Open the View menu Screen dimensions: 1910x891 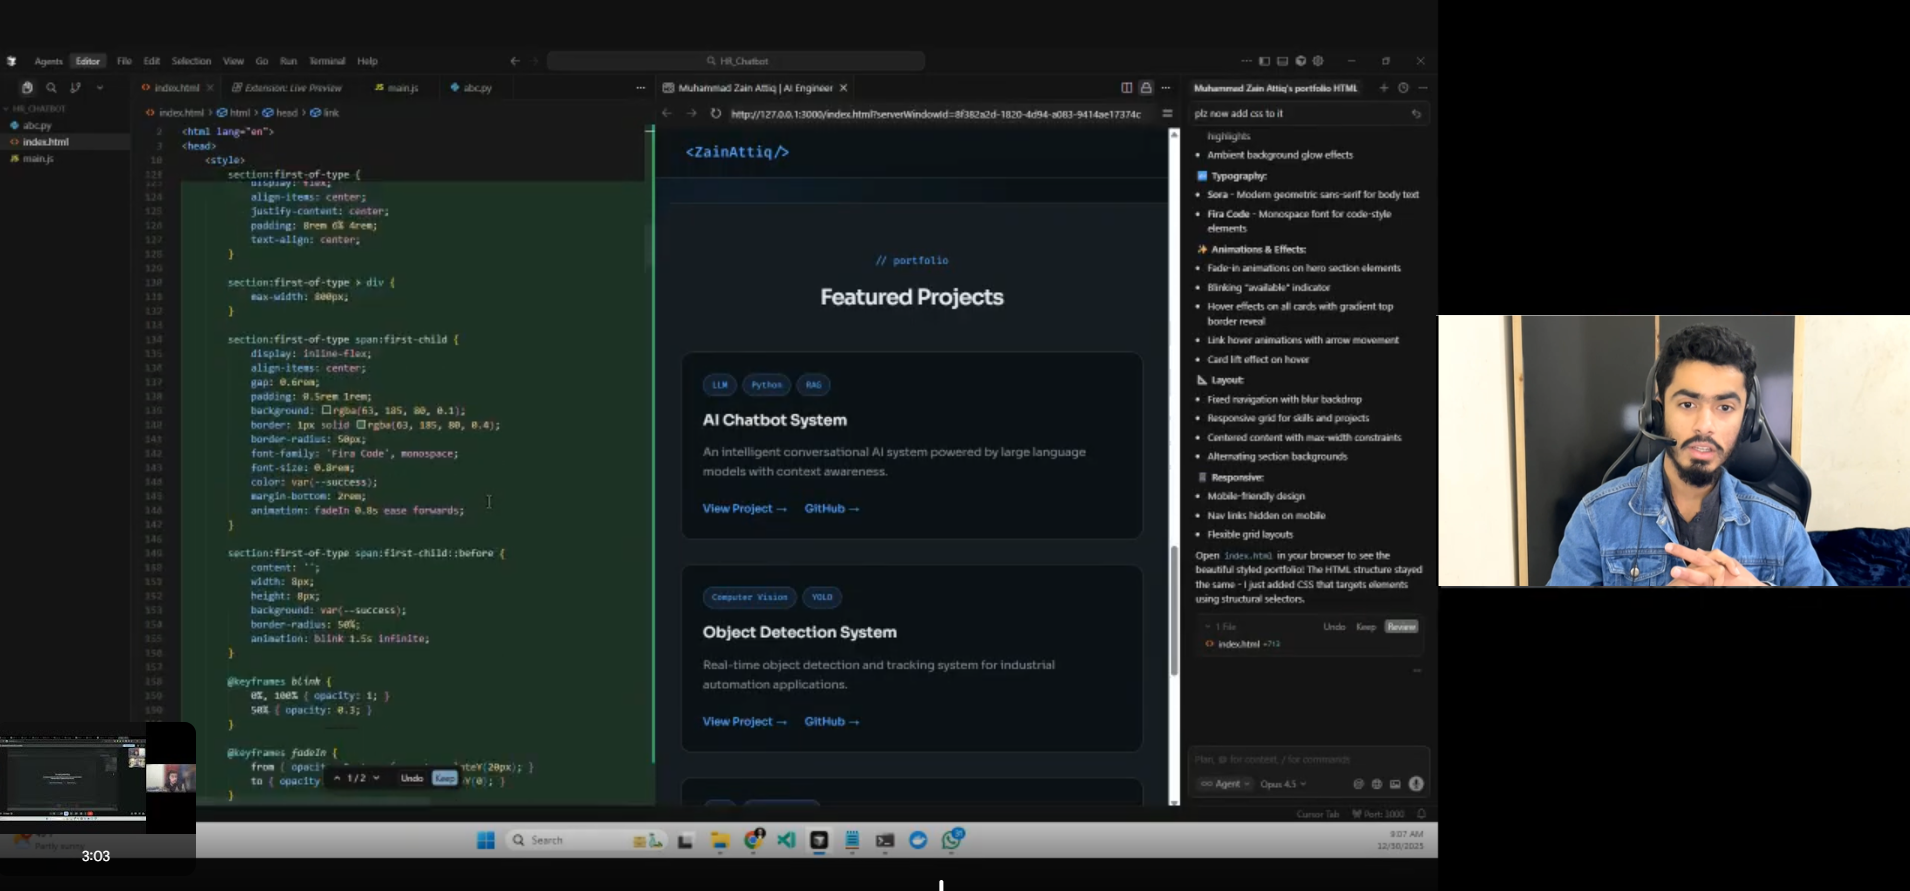click(x=233, y=61)
